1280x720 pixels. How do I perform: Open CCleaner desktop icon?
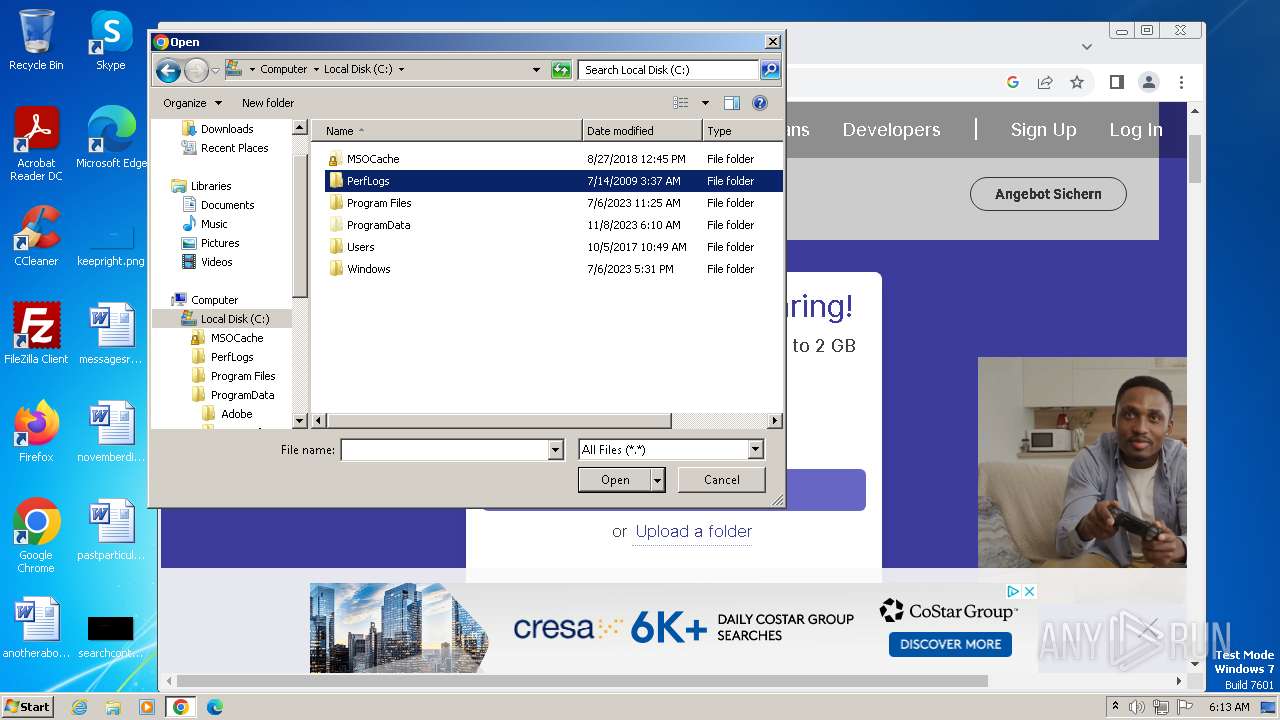36,236
